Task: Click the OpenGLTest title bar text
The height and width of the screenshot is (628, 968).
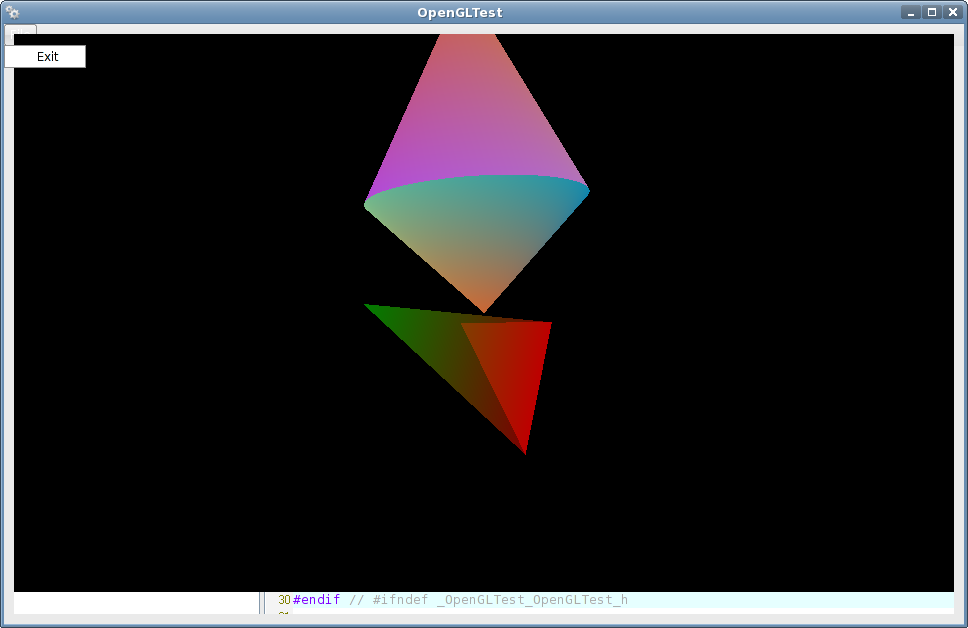Action: 460,13
